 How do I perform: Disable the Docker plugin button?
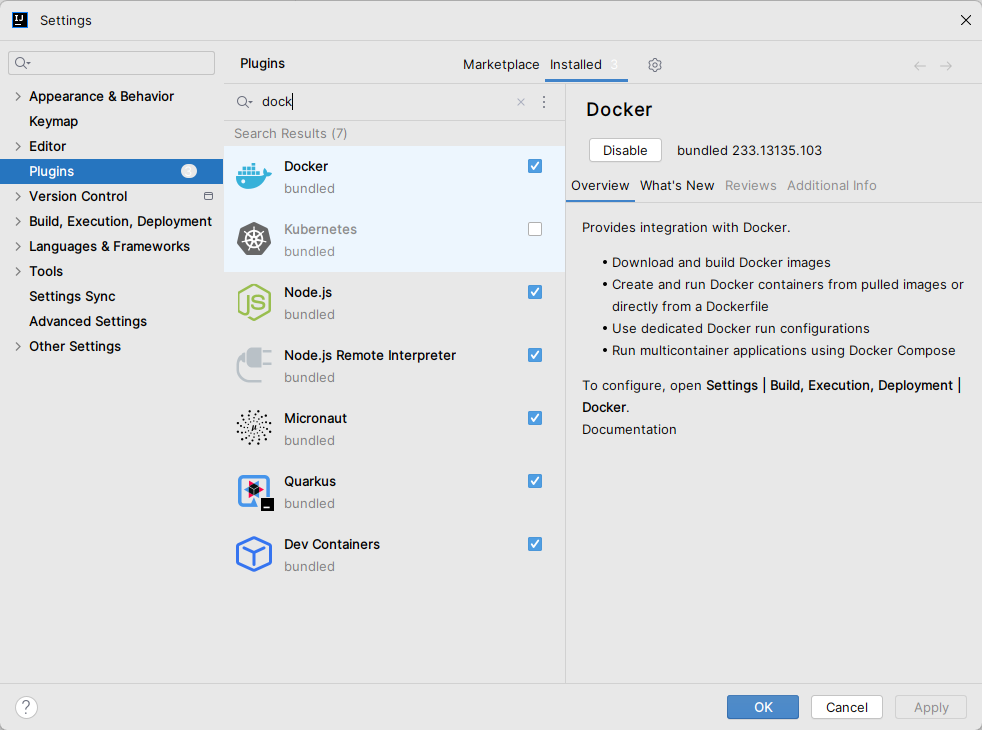625,150
